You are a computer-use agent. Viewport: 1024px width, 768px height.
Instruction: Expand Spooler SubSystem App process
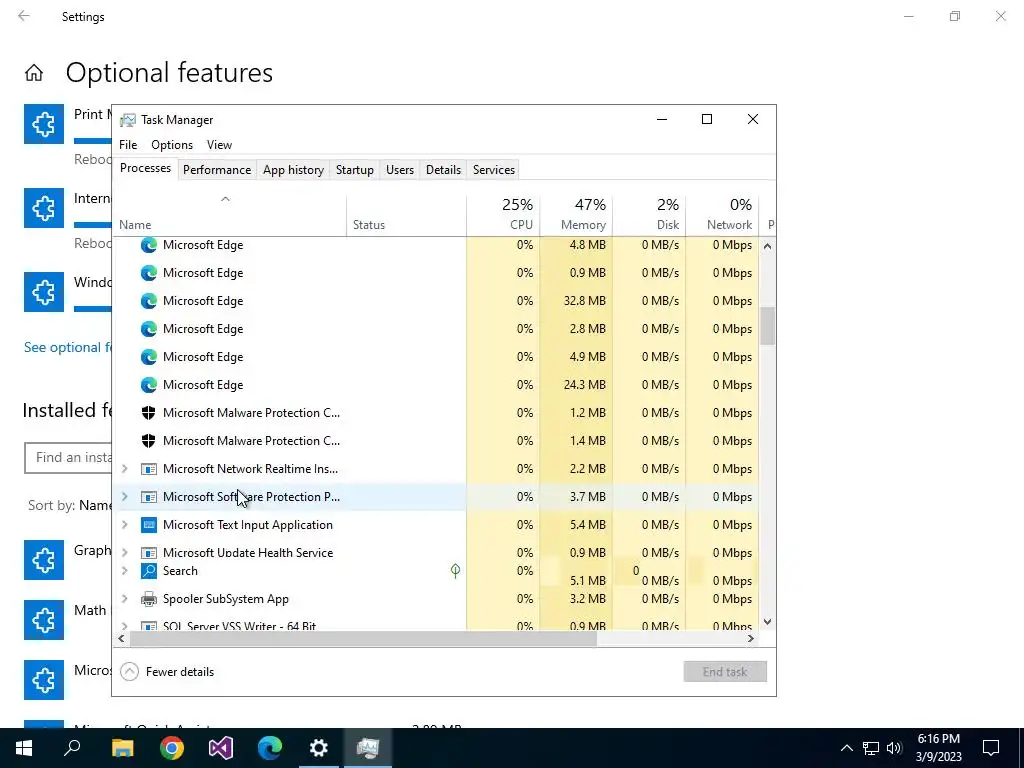click(125, 599)
